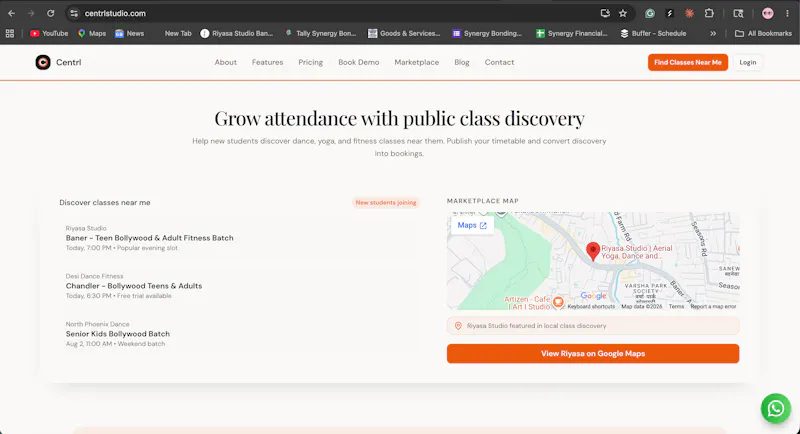Open the map Terms link

[x=676, y=307]
